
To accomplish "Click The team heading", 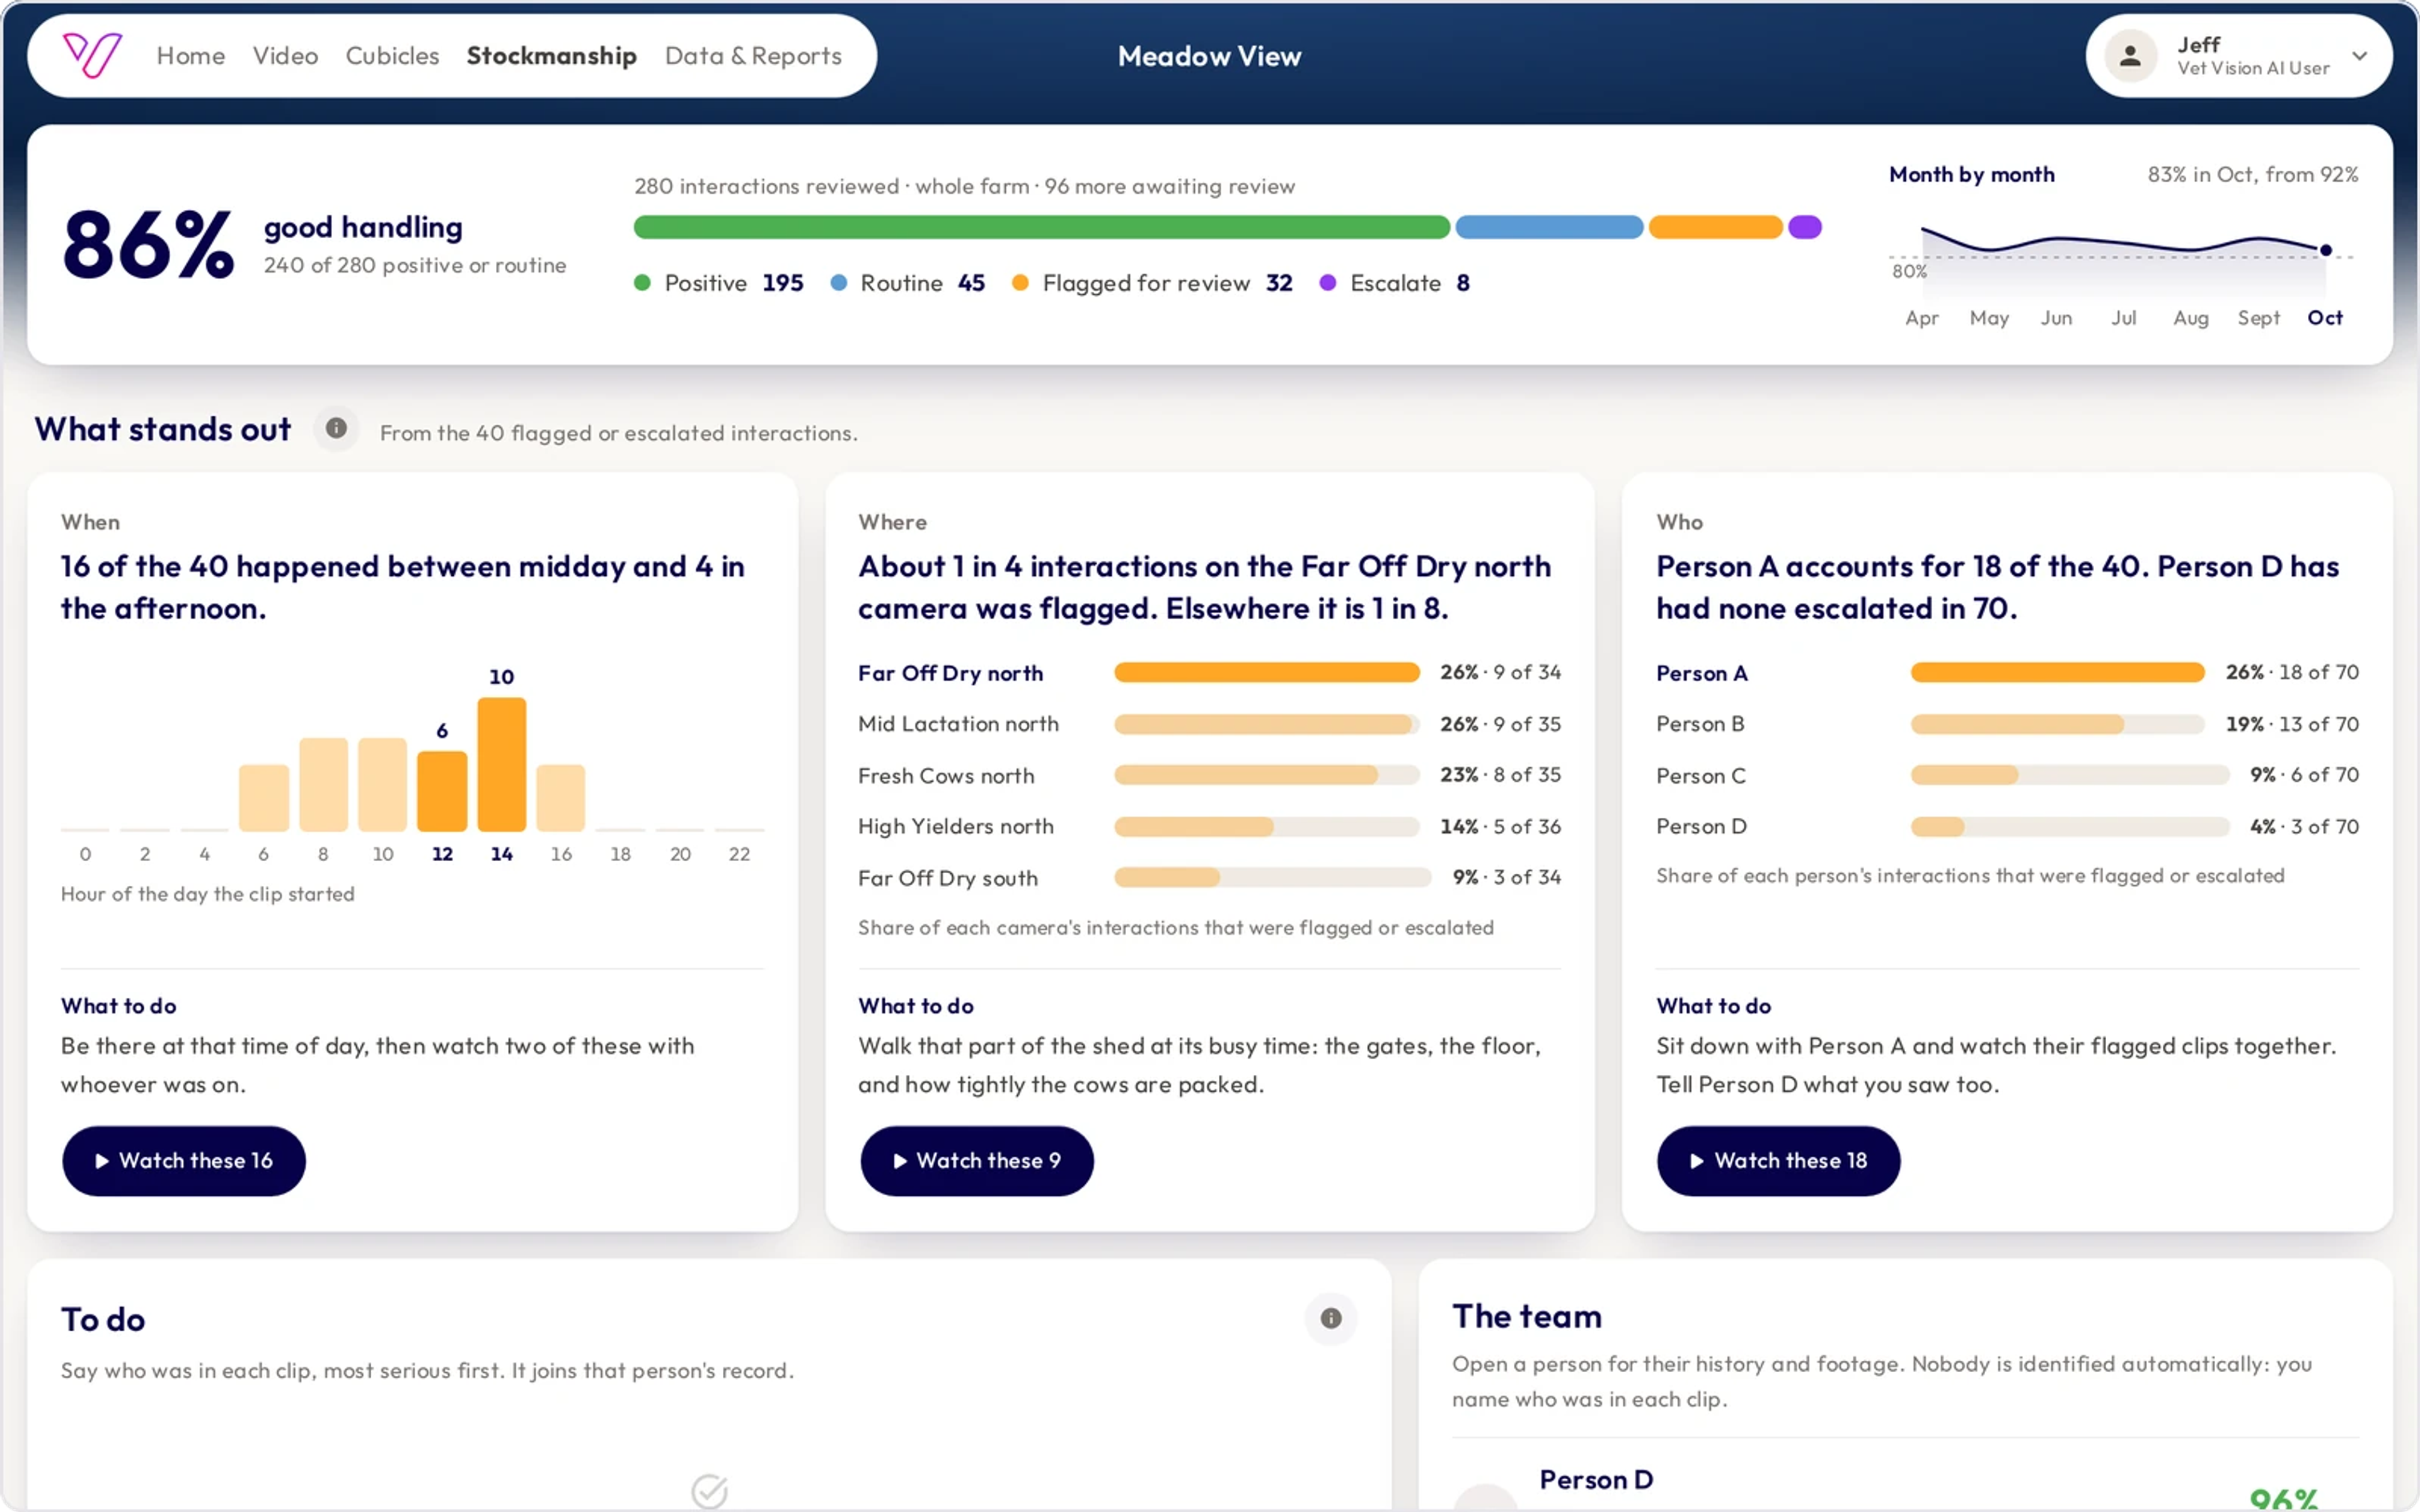I will click(x=1527, y=1316).
